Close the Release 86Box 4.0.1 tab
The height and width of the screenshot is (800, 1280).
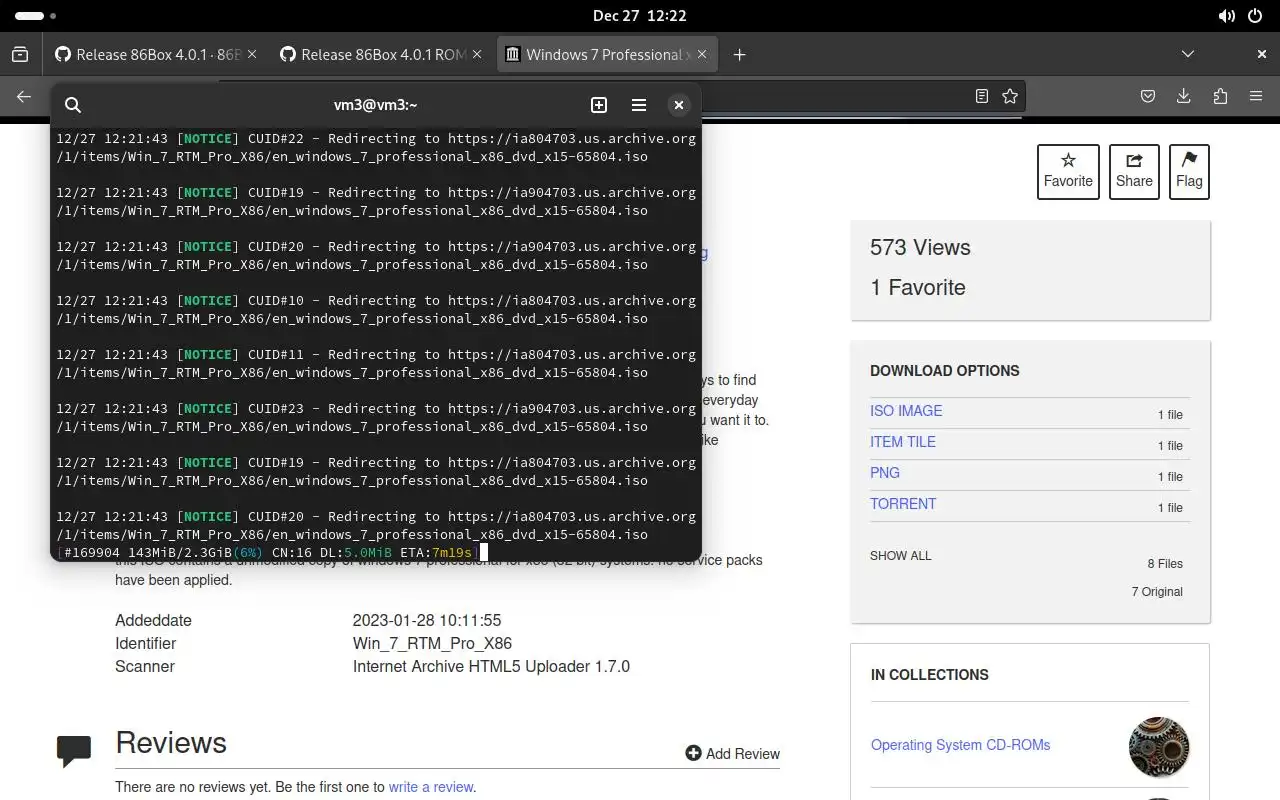252,55
